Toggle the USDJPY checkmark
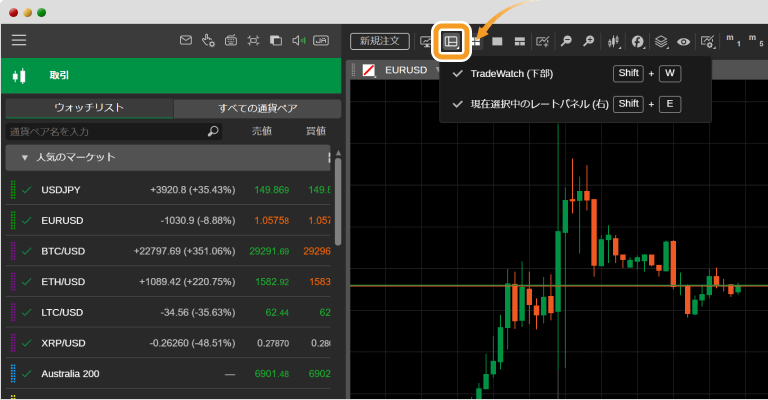 pyautogui.click(x=26, y=190)
